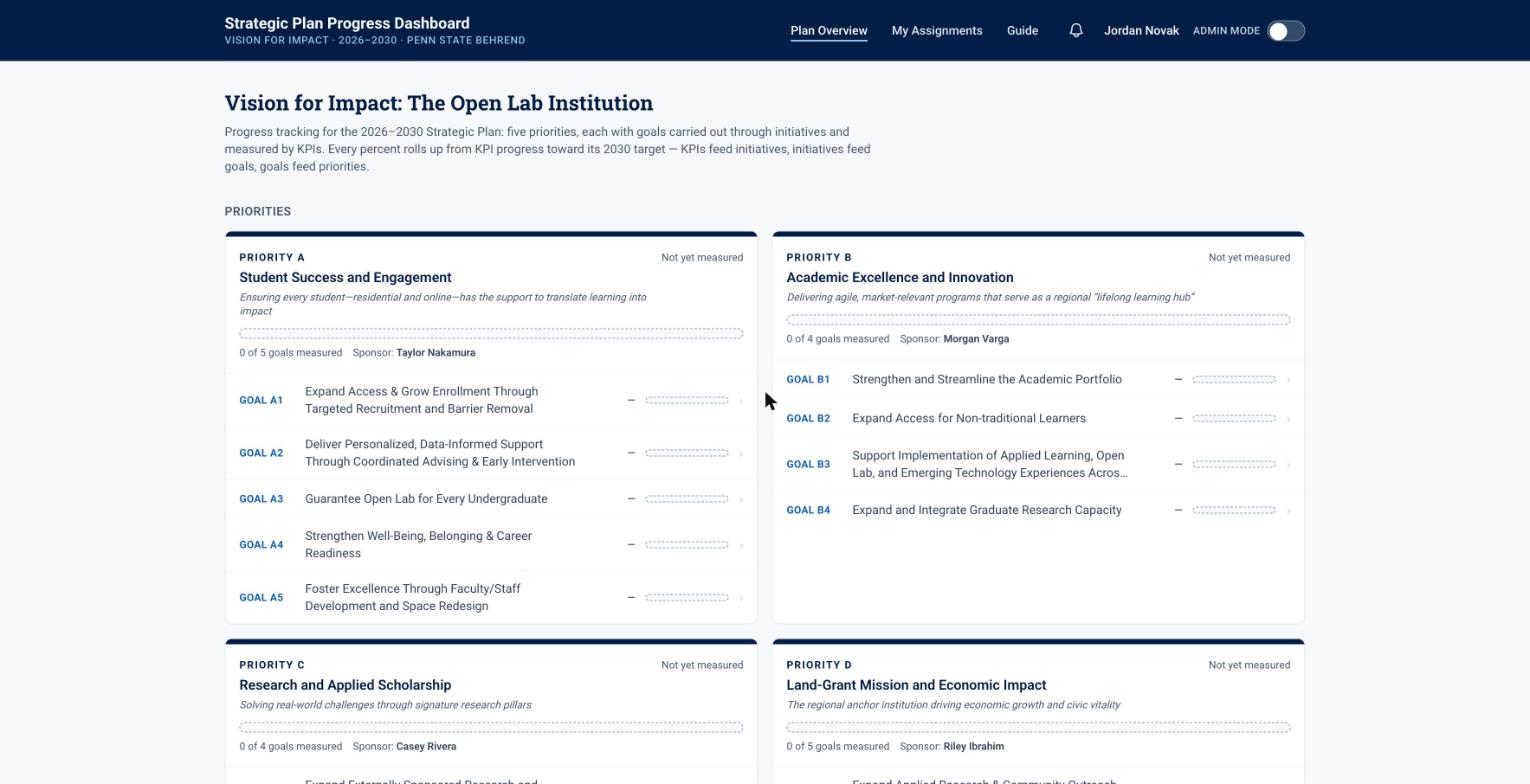1530x784 pixels.
Task: Expand Goal B2 chevron arrow
Action: [1288, 419]
